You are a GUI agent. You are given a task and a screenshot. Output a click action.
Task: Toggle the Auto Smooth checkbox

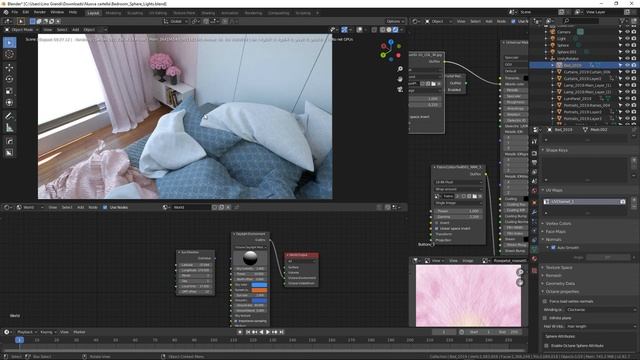click(x=553, y=248)
